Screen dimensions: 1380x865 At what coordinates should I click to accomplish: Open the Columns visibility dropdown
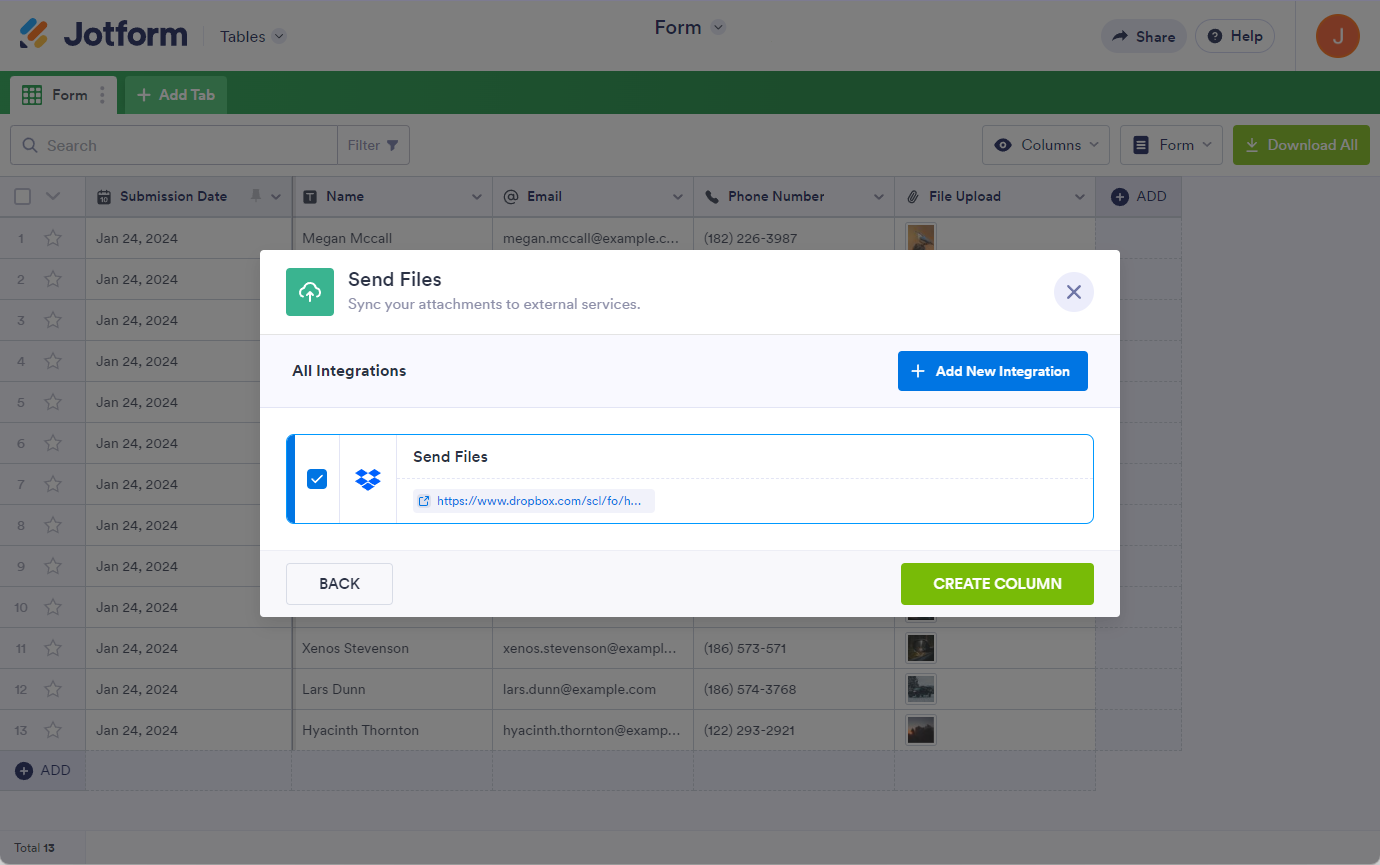pos(1046,145)
